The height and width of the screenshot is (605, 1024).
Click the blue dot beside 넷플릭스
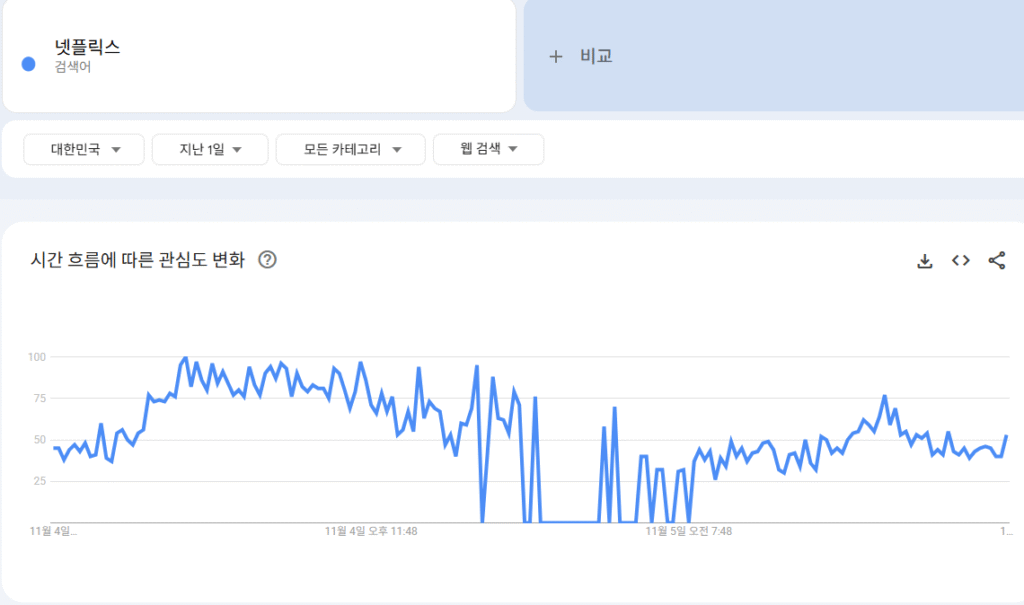(x=29, y=64)
